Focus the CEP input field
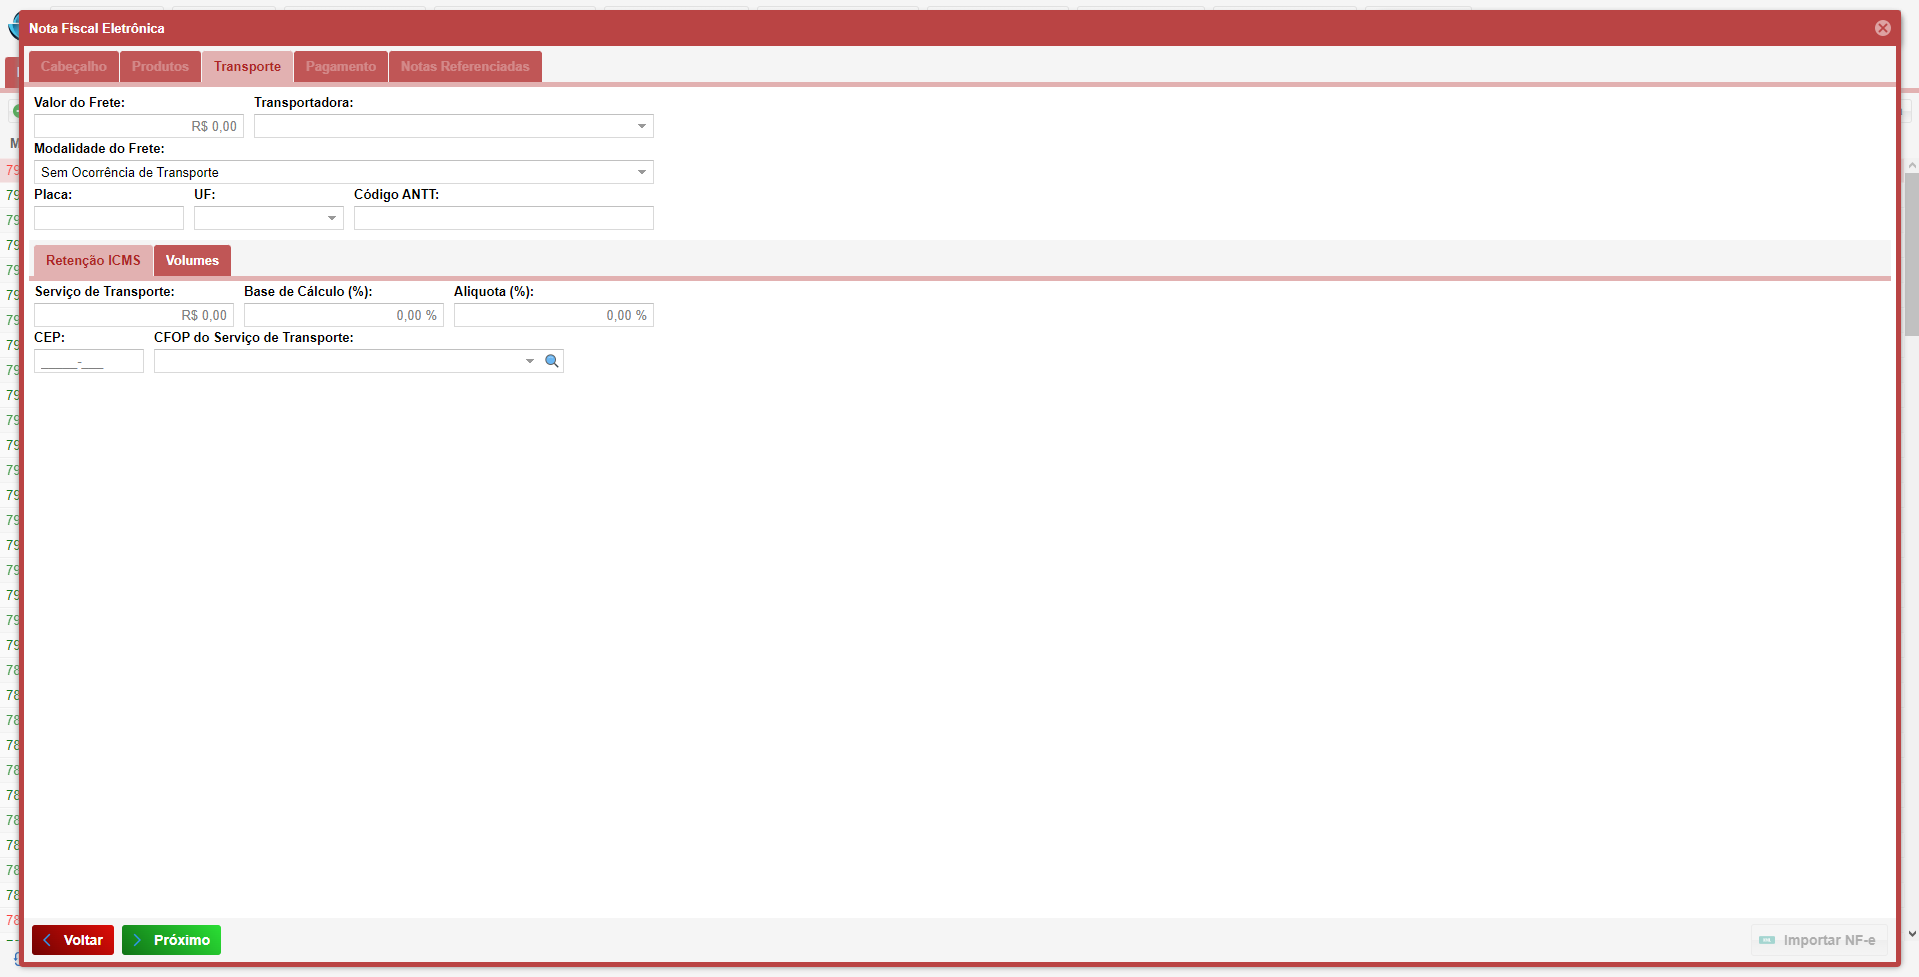The image size is (1919, 977). pos(88,361)
